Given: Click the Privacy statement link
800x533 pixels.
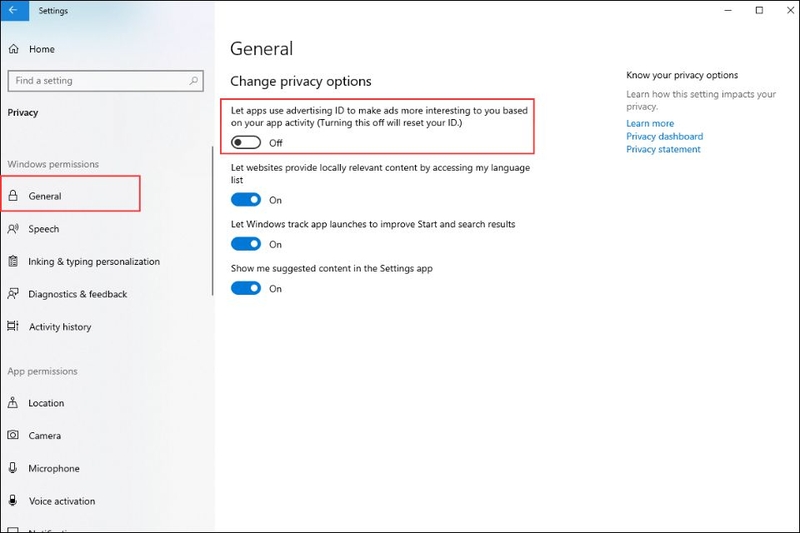Looking at the screenshot, I should pos(663,149).
